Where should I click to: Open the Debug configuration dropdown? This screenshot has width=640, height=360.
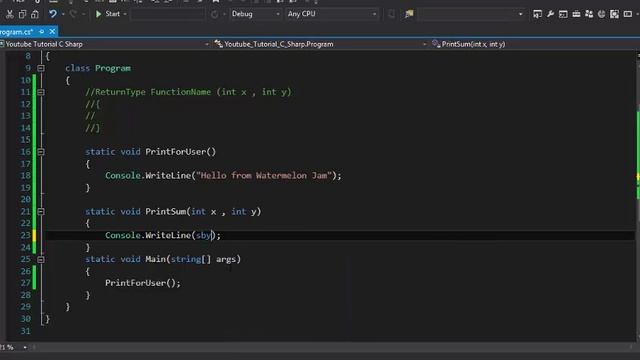pos(255,14)
